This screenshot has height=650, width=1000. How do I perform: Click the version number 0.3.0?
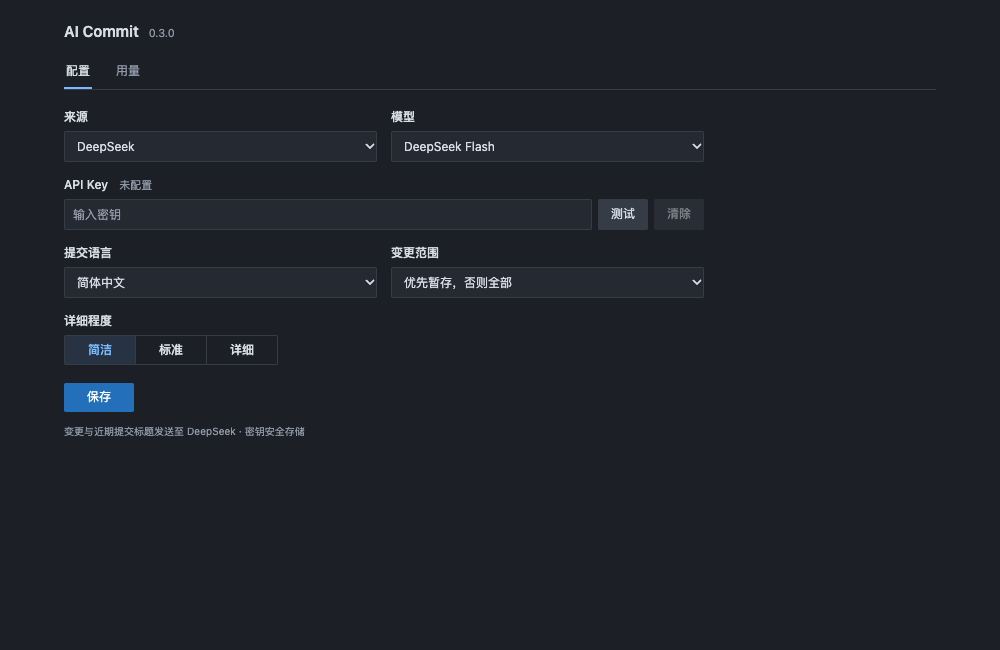161,33
